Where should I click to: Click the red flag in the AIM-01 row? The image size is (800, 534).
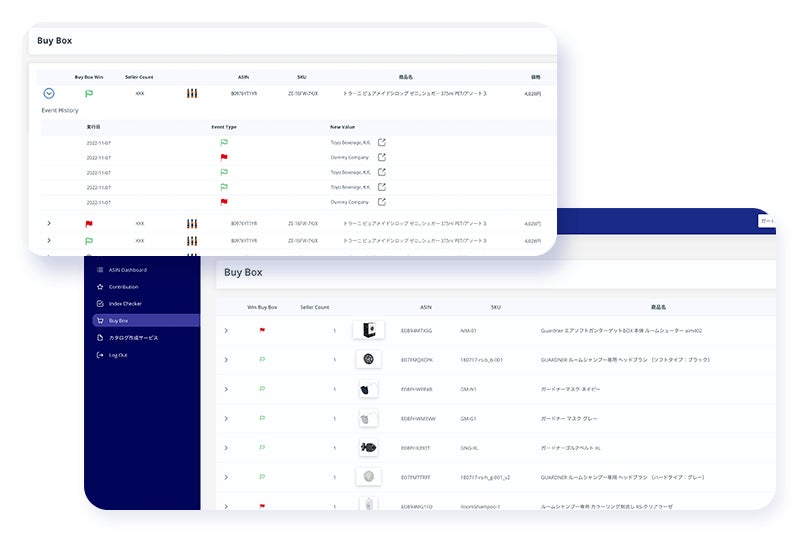[x=262, y=330]
